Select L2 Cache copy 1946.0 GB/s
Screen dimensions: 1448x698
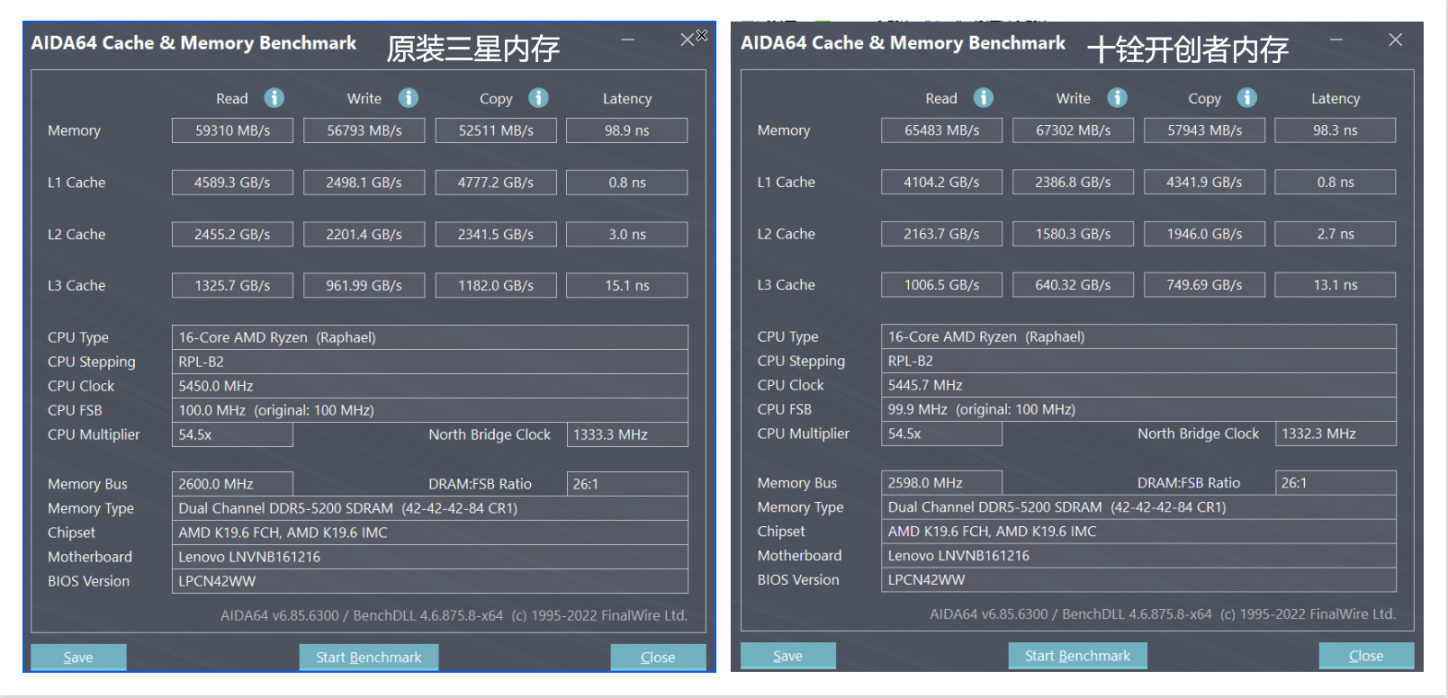[x=1205, y=233]
